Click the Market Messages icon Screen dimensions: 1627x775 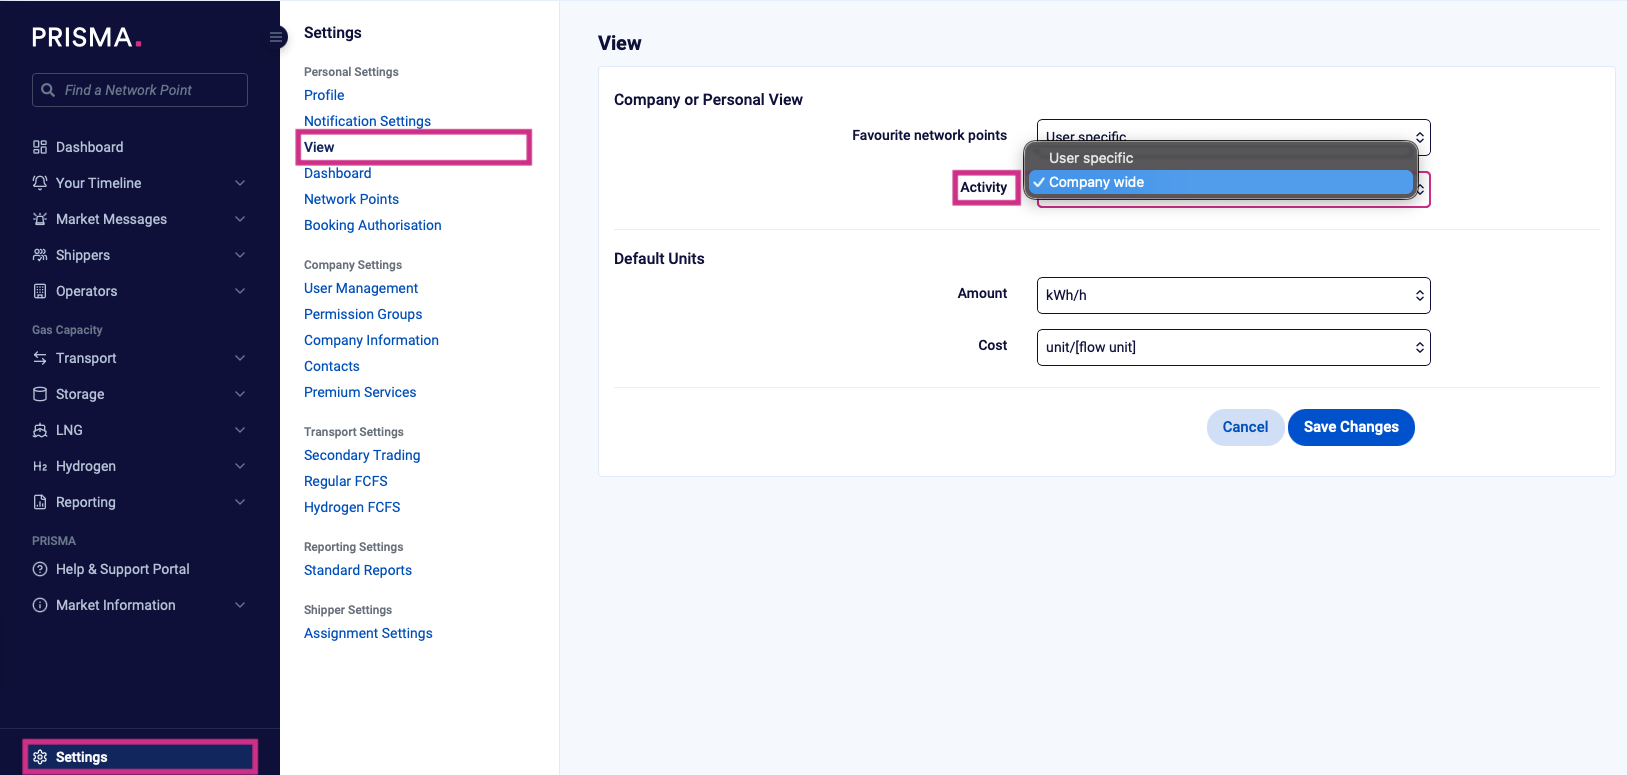(x=40, y=219)
